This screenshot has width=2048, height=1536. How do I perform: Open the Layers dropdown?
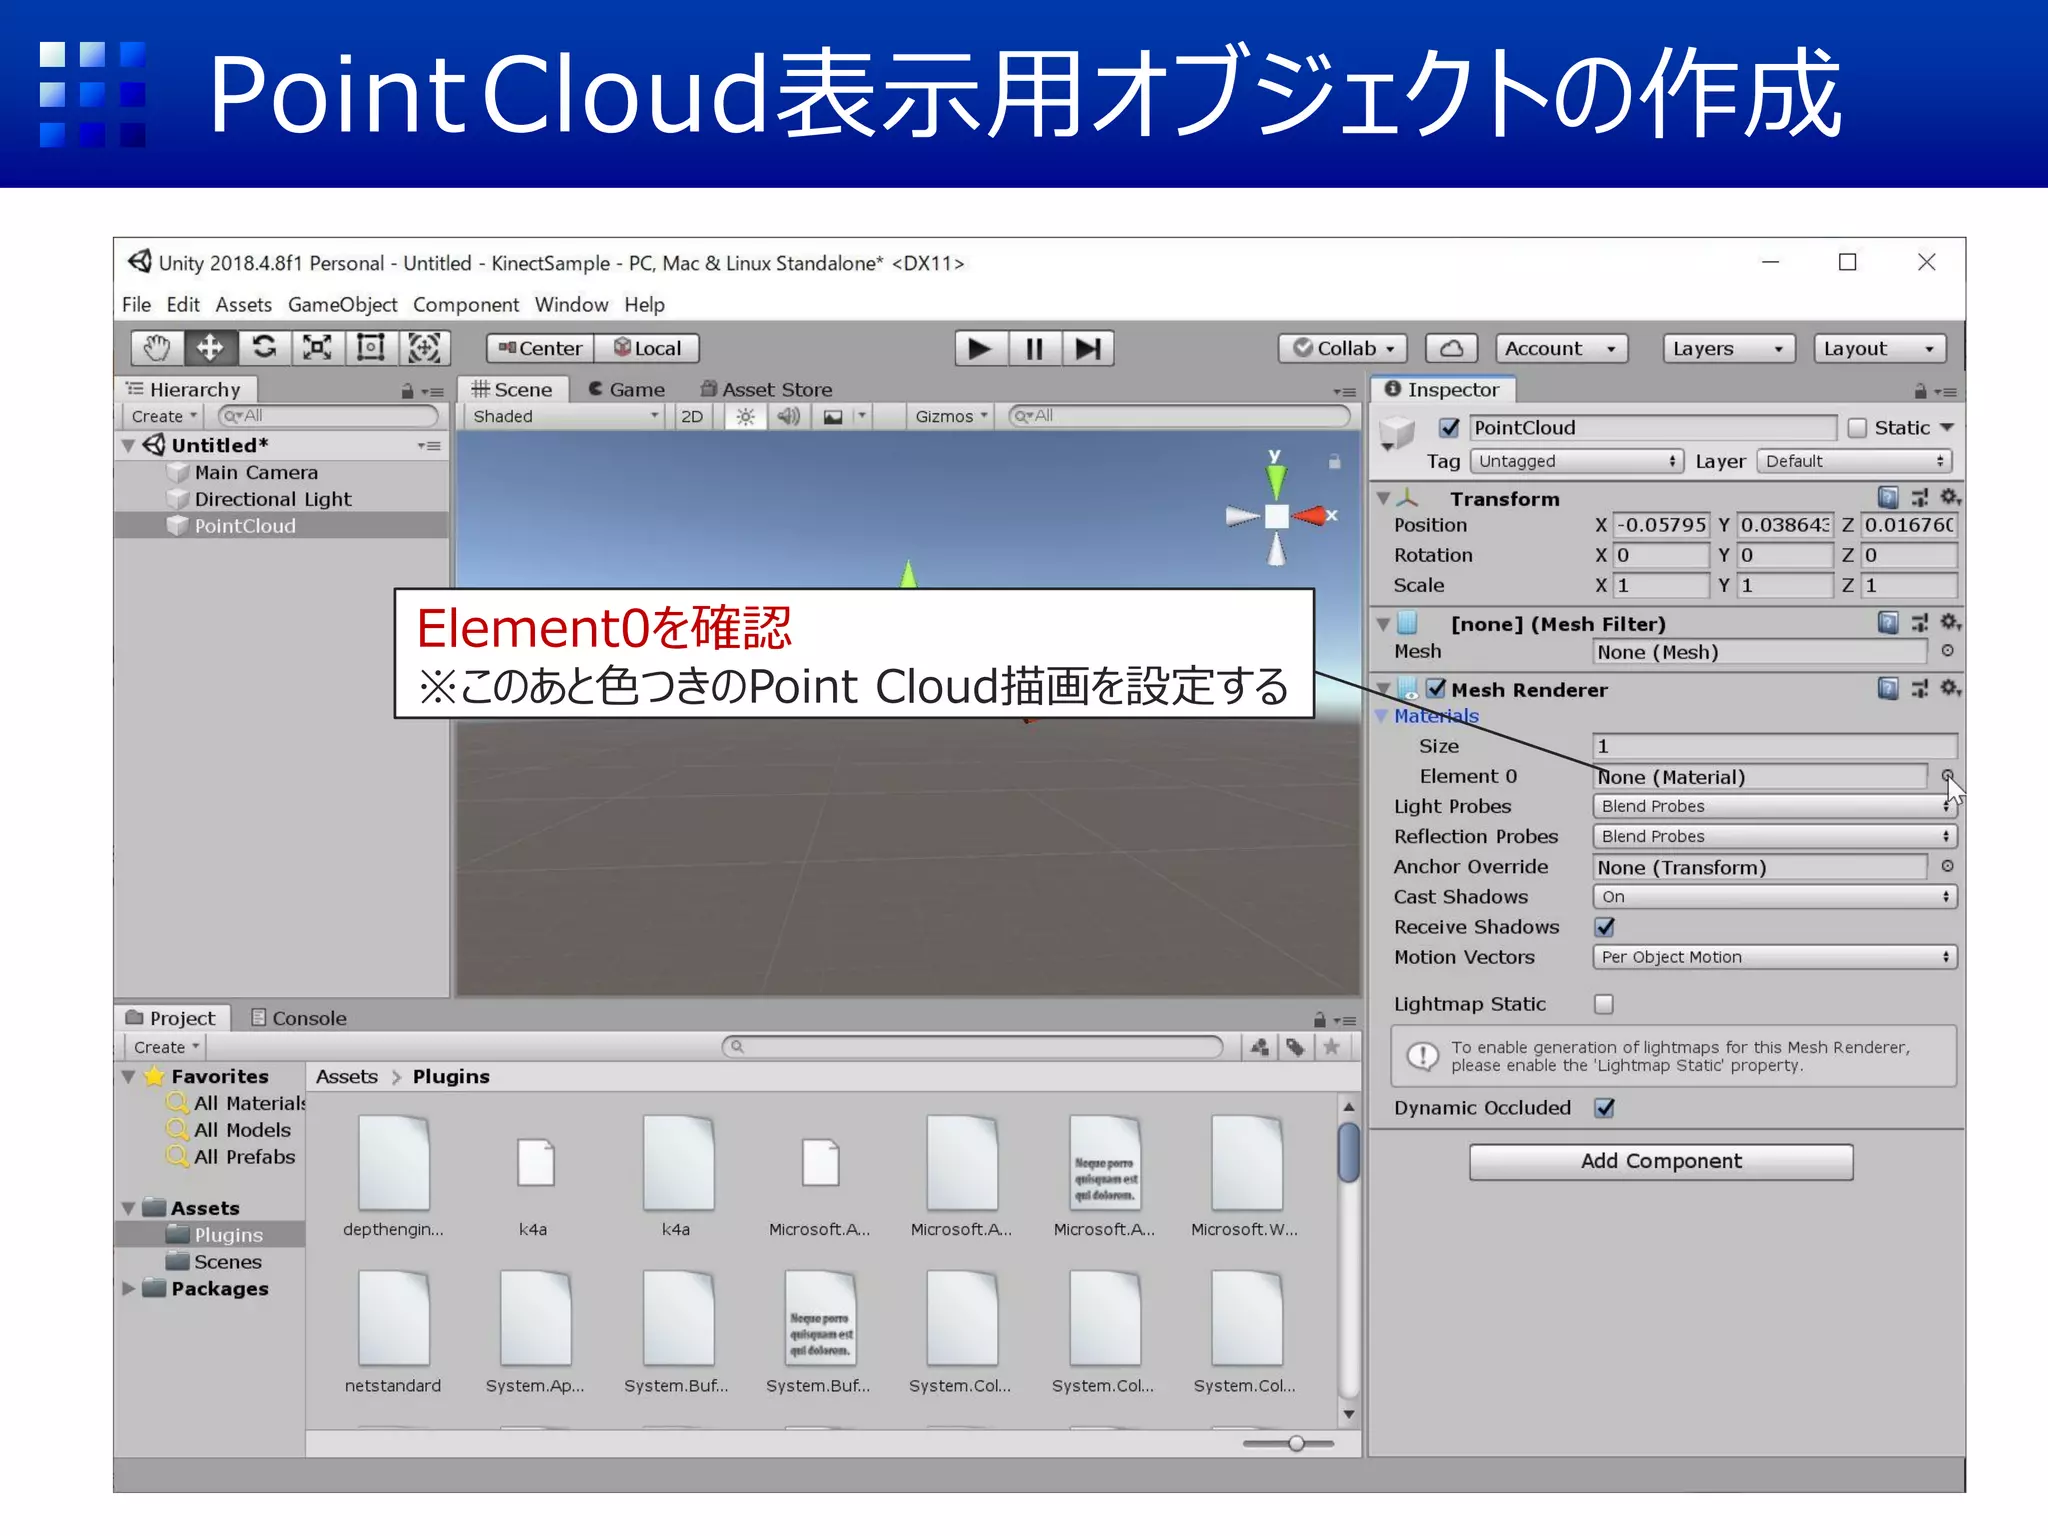(x=1728, y=348)
